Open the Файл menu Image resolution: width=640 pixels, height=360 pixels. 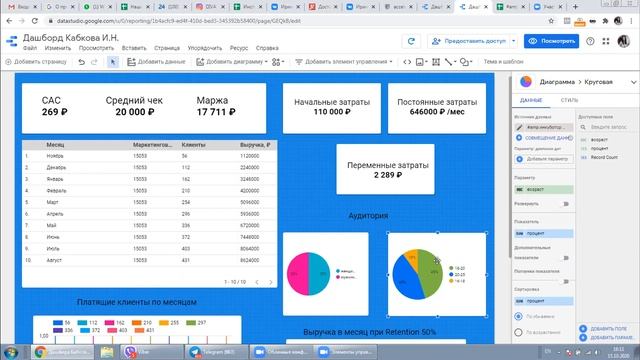point(30,48)
